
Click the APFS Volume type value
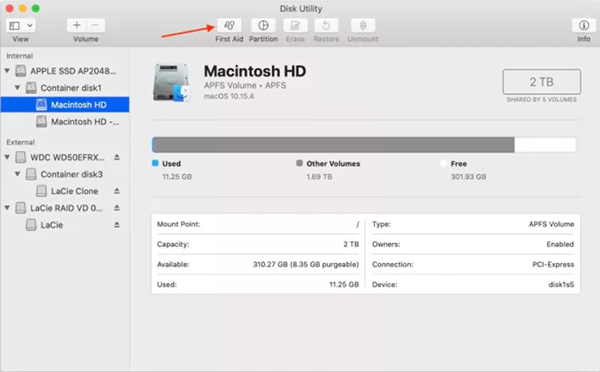point(551,224)
